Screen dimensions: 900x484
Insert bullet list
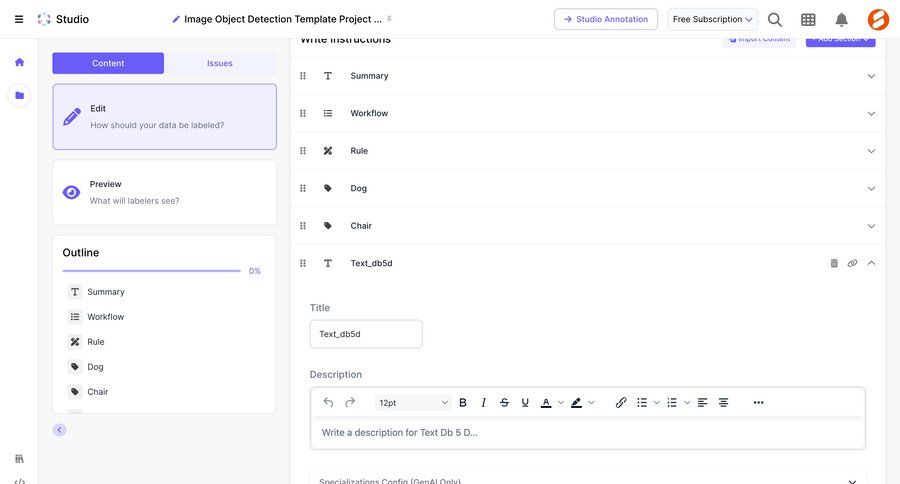pyautogui.click(x=642, y=402)
